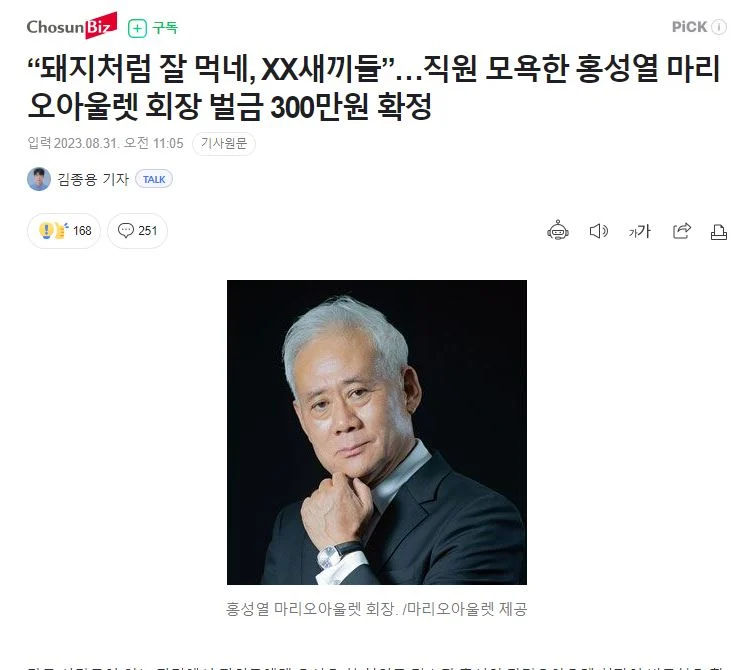Open the AI summary robot icon
This screenshot has height=670, width=748.
[558, 231]
